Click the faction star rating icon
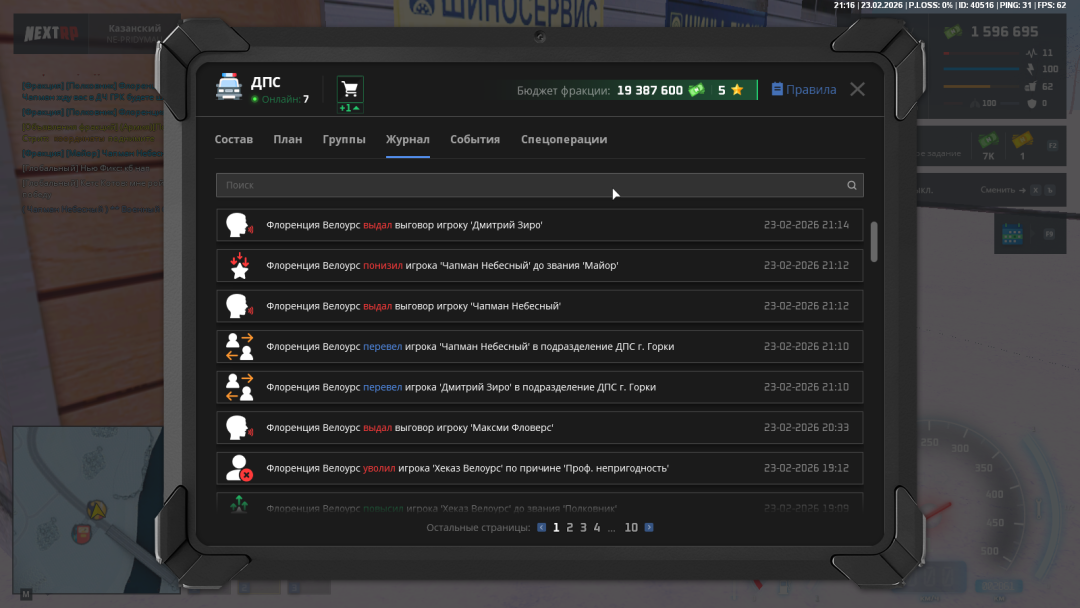This screenshot has width=1080, height=608. (x=737, y=90)
